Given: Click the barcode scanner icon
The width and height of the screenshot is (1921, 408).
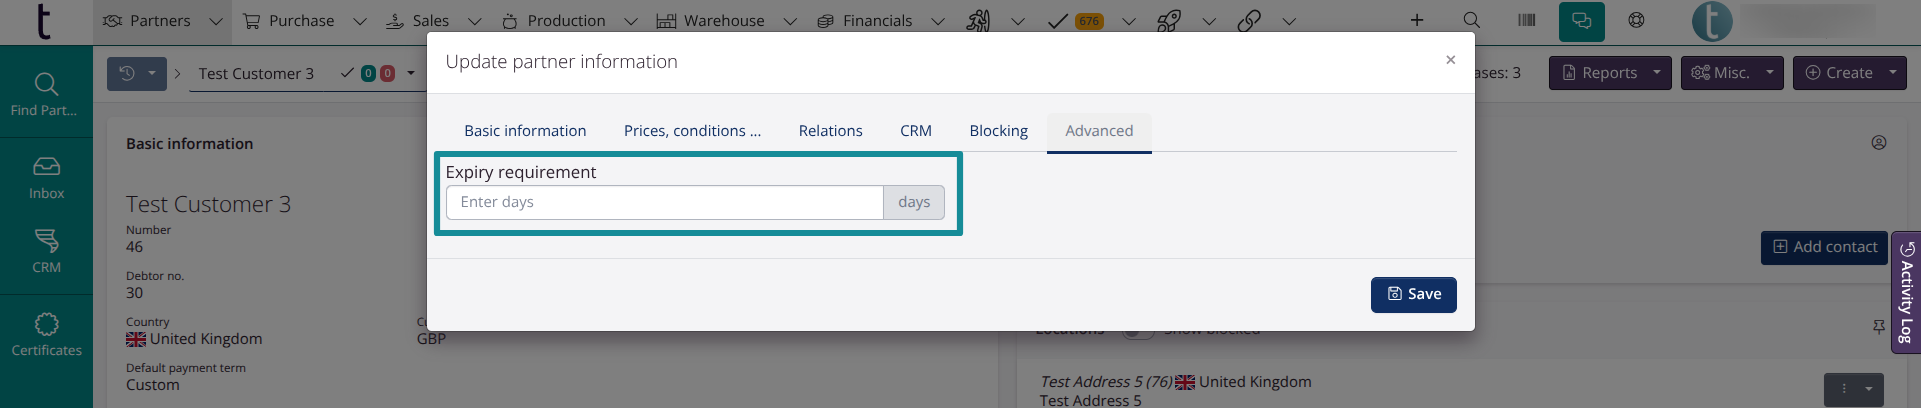Looking at the screenshot, I should 1526,21.
